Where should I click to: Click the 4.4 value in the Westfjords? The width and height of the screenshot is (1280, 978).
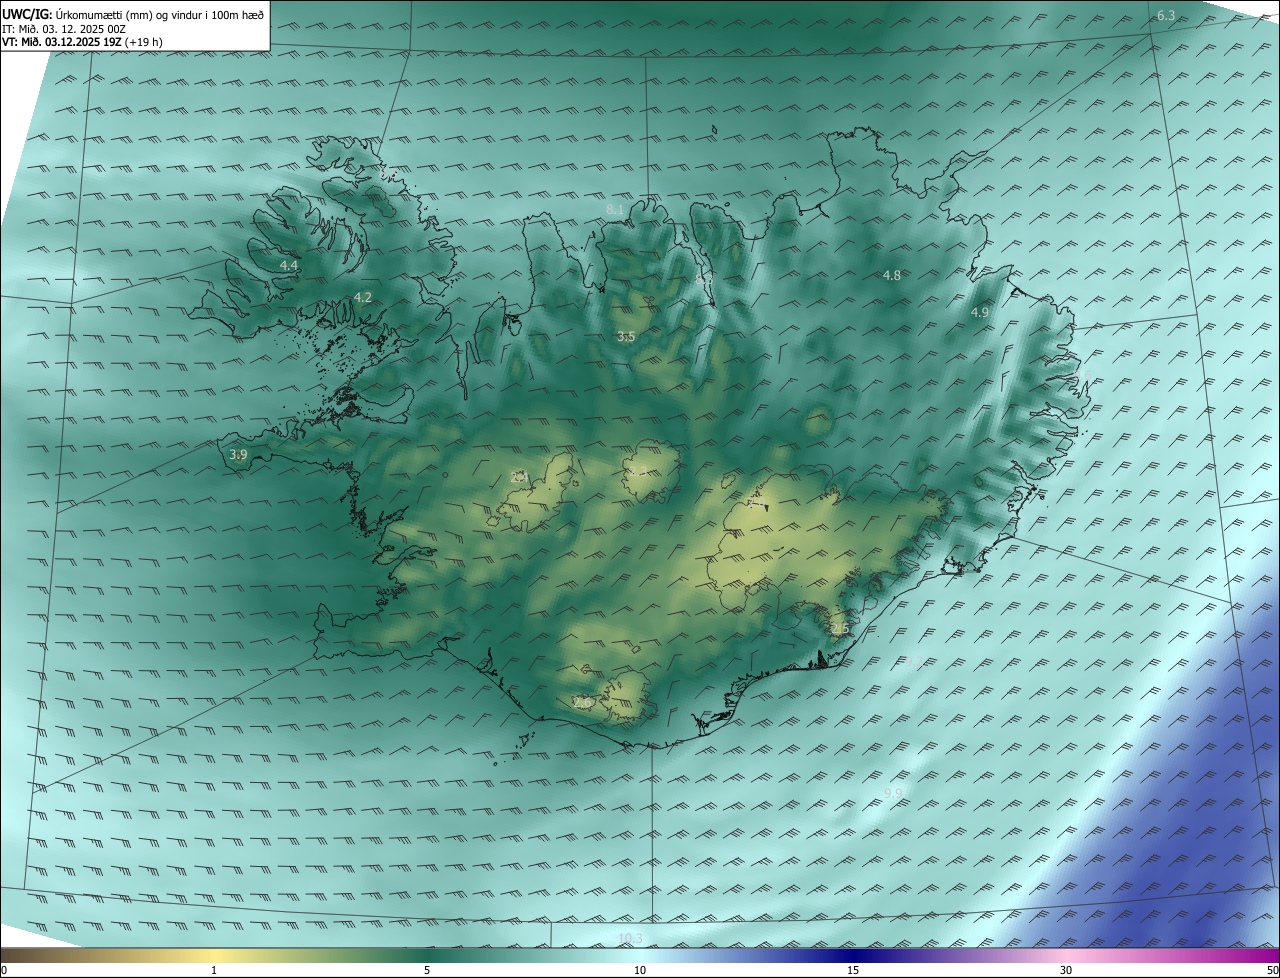click(x=289, y=265)
